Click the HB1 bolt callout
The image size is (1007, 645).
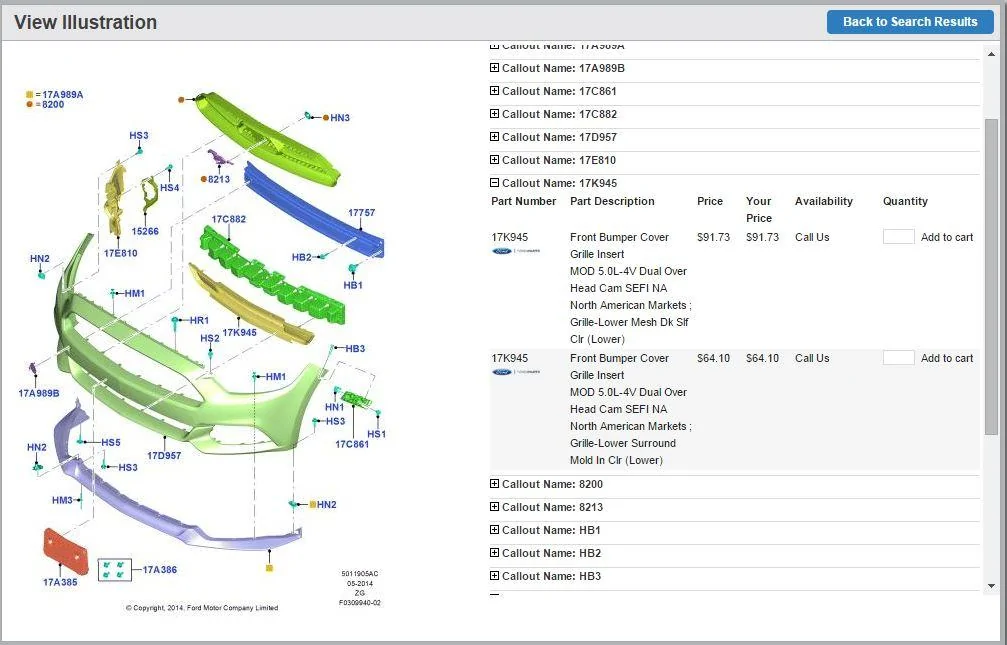353,285
